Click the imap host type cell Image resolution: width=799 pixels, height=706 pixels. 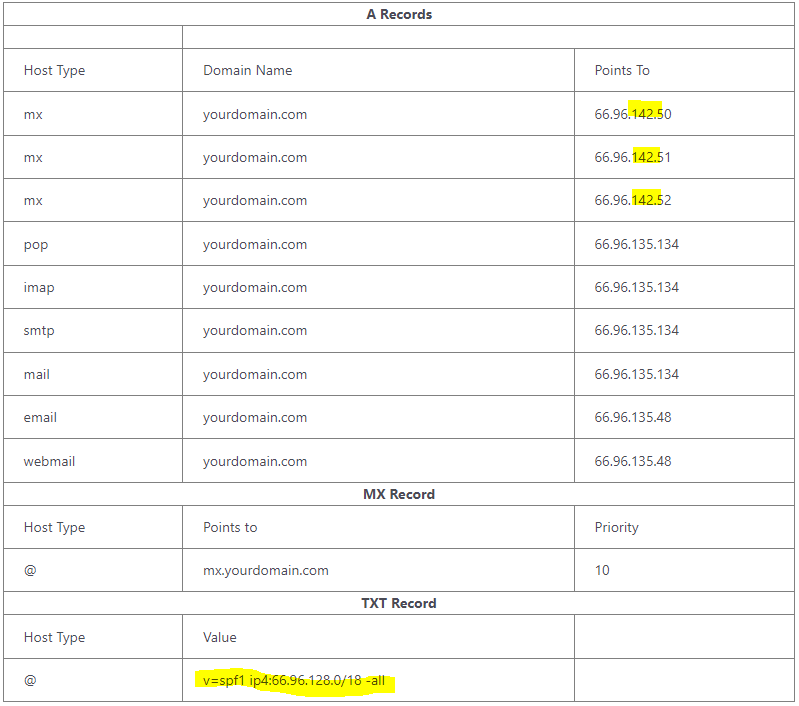(39, 287)
